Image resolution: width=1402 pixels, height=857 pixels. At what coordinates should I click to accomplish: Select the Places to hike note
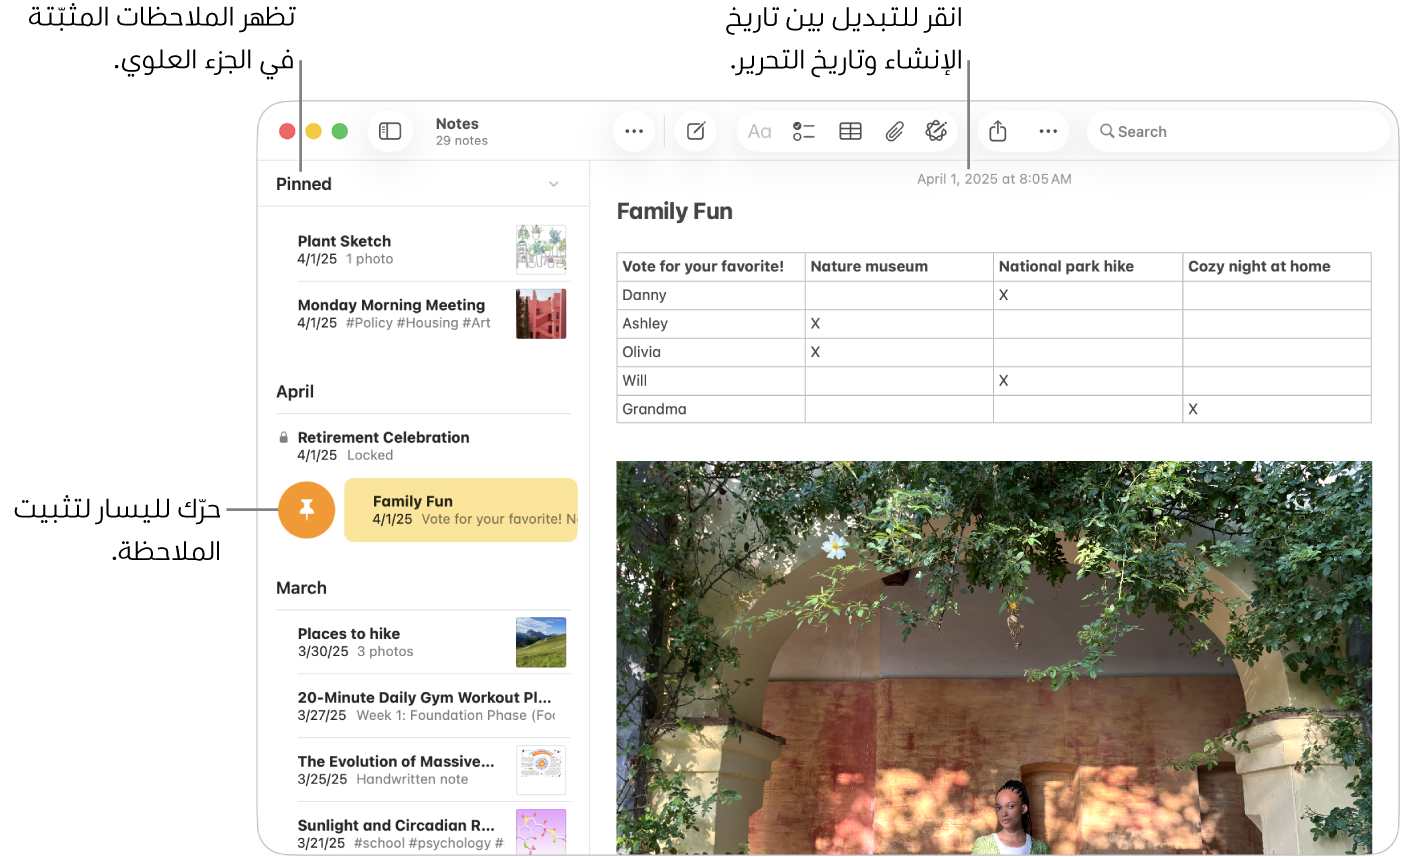click(400, 641)
